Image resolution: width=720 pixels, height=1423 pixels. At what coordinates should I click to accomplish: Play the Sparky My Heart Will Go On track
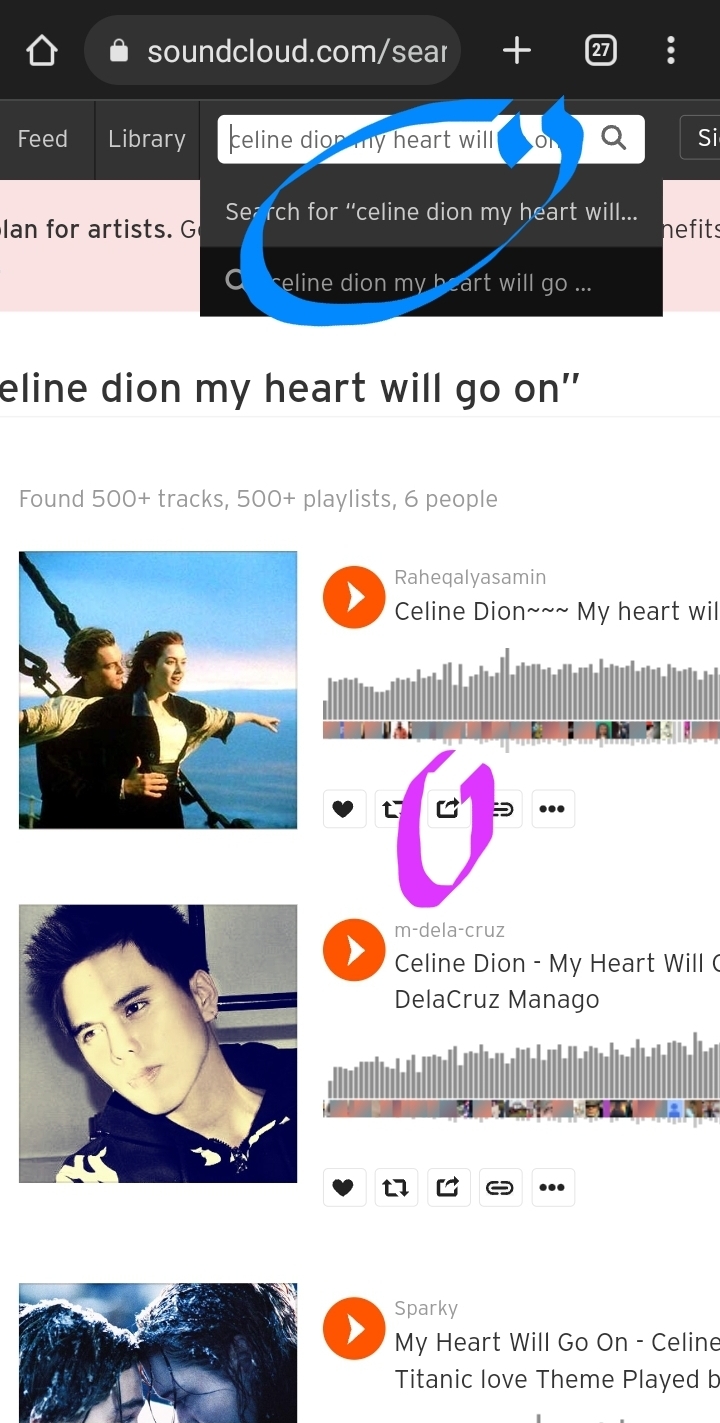pos(354,1329)
